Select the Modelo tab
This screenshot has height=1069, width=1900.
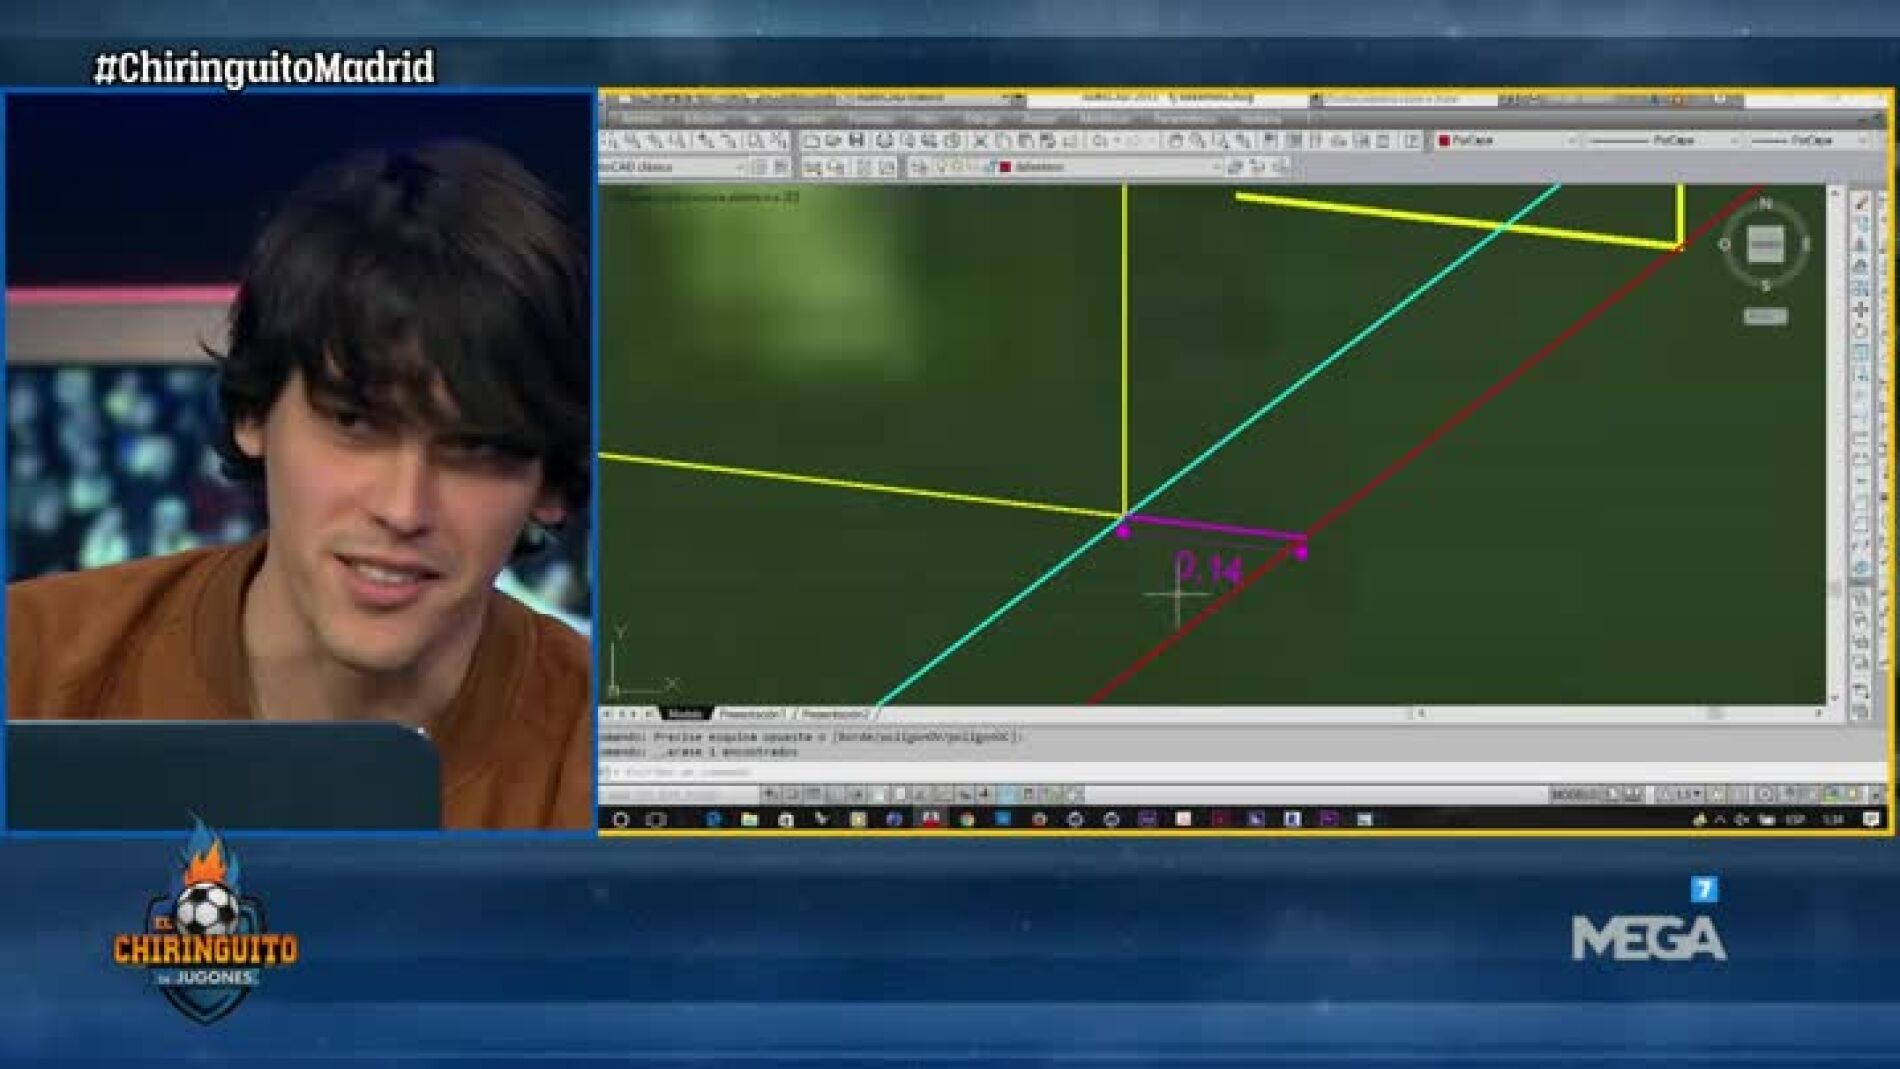coord(685,714)
